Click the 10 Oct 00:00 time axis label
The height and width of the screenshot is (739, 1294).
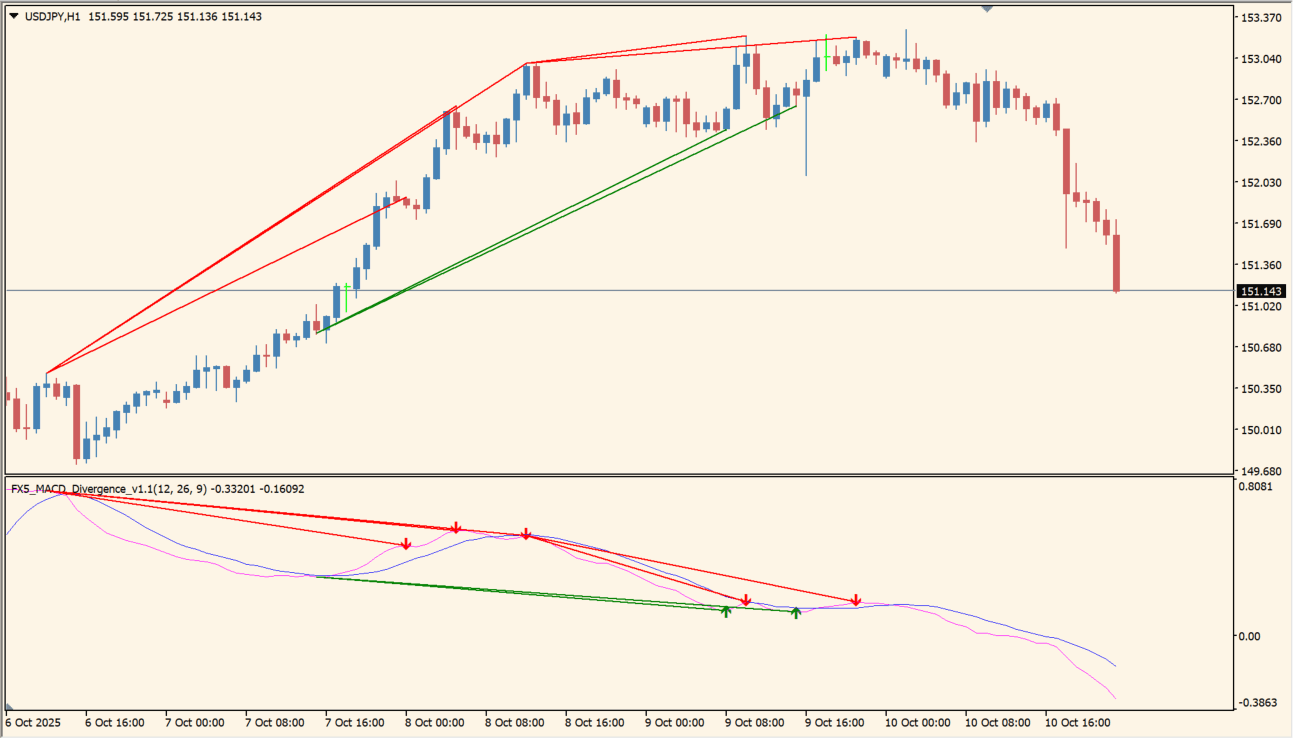[x=916, y=722]
